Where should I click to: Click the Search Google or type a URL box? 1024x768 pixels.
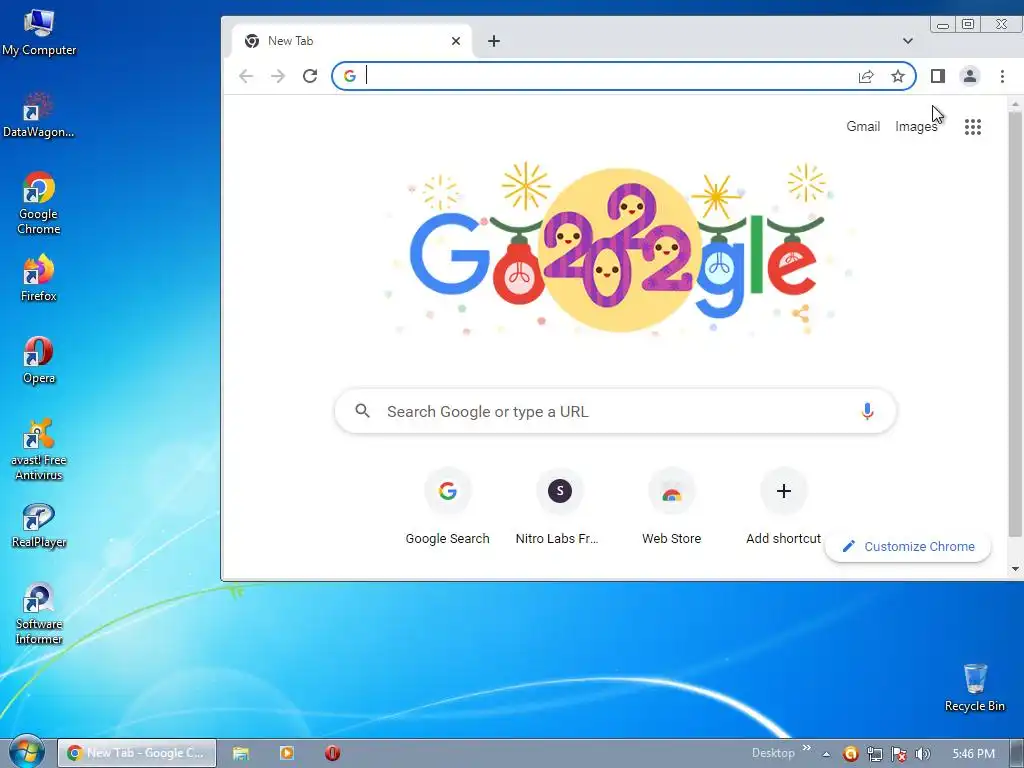615,411
